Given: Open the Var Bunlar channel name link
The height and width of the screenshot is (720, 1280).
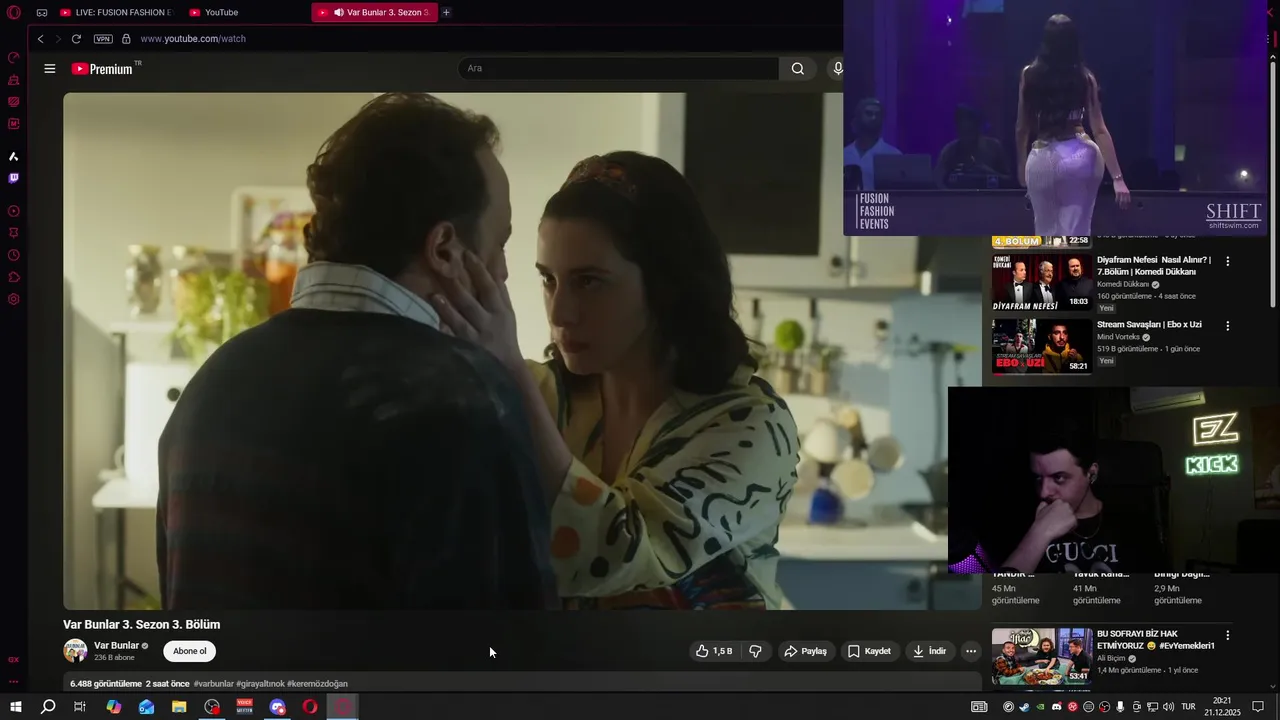Looking at the screenshot, I should (x=116, y=646).
